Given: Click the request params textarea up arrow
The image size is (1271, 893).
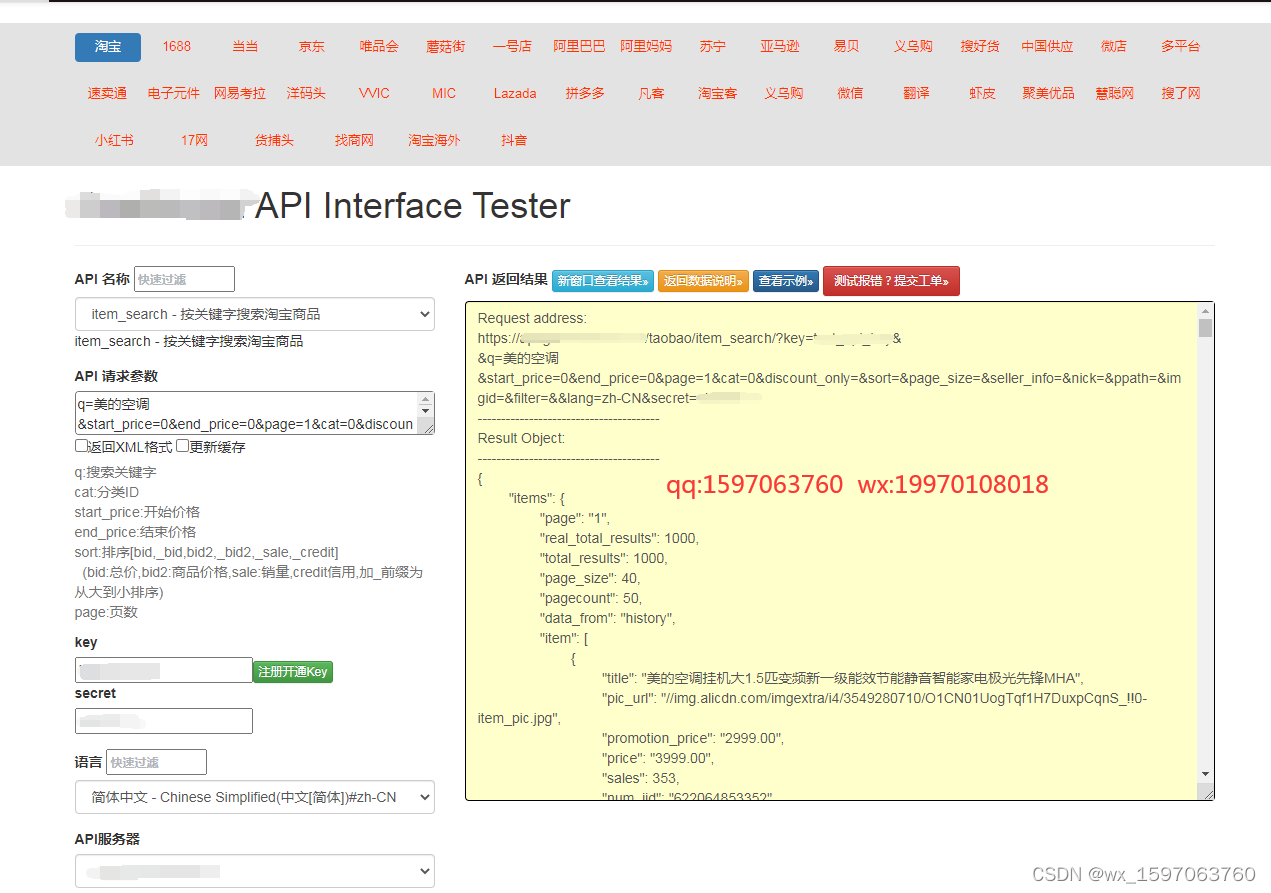Looking at the screenshot, I should tap(427, 399).
